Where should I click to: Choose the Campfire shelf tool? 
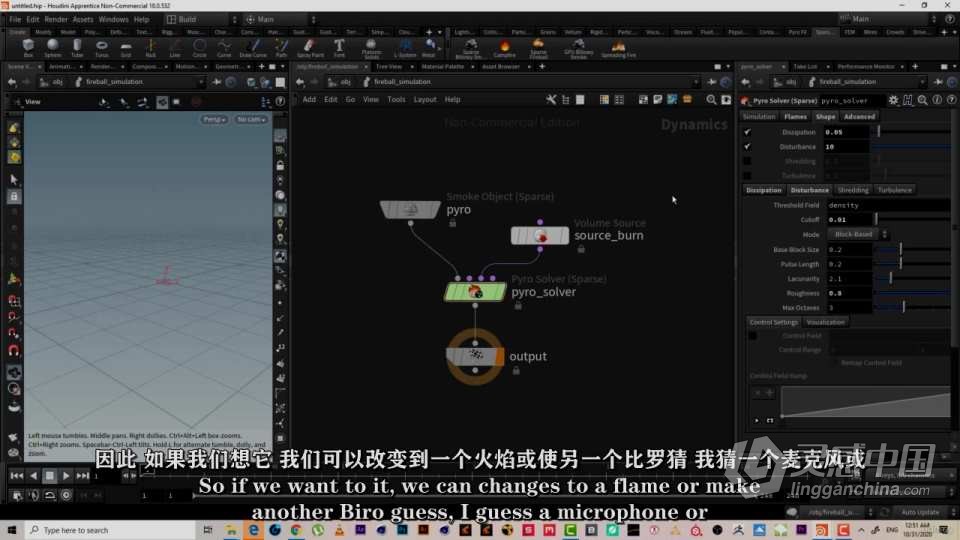pos(504,48)
